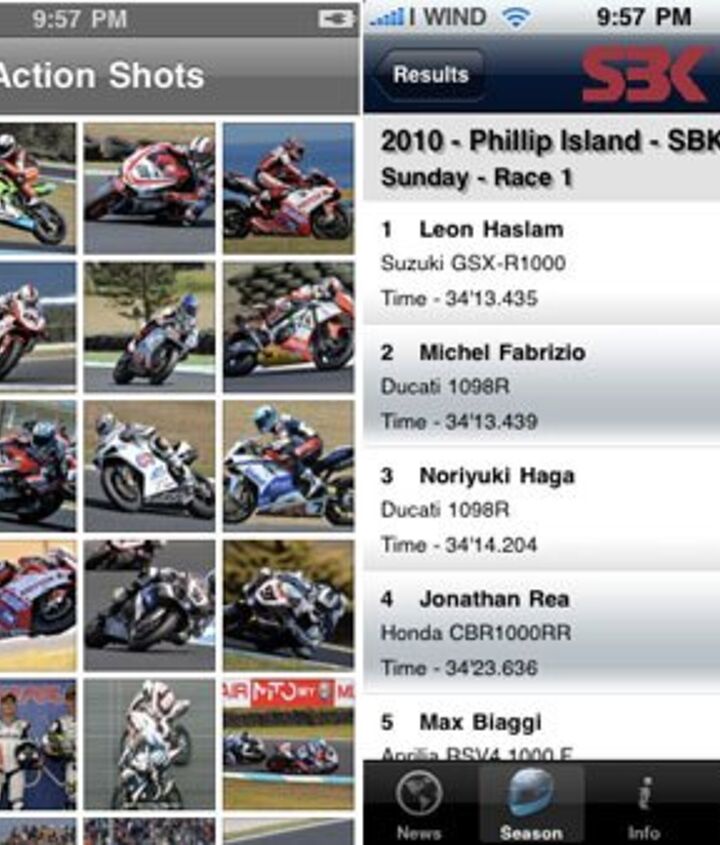Open the podium celebration thumbnail
This screenshot has height=845, width=720.
(x=38, y=744)
